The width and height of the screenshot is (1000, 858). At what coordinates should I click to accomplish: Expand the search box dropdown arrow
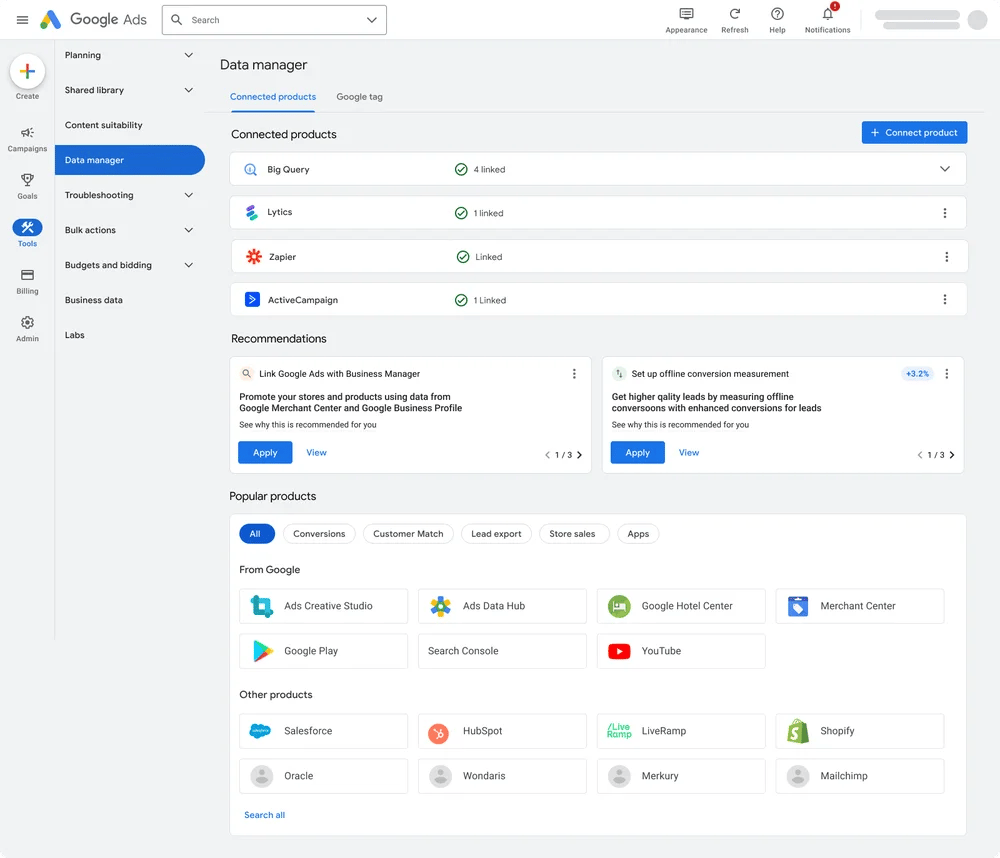pyautogui.click(x=372, y=20)
